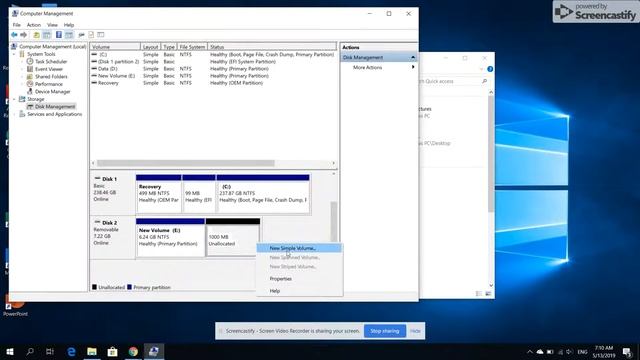The image size is (640, 360).
Task: Sort by the Status column header
Action: (272, 47)
